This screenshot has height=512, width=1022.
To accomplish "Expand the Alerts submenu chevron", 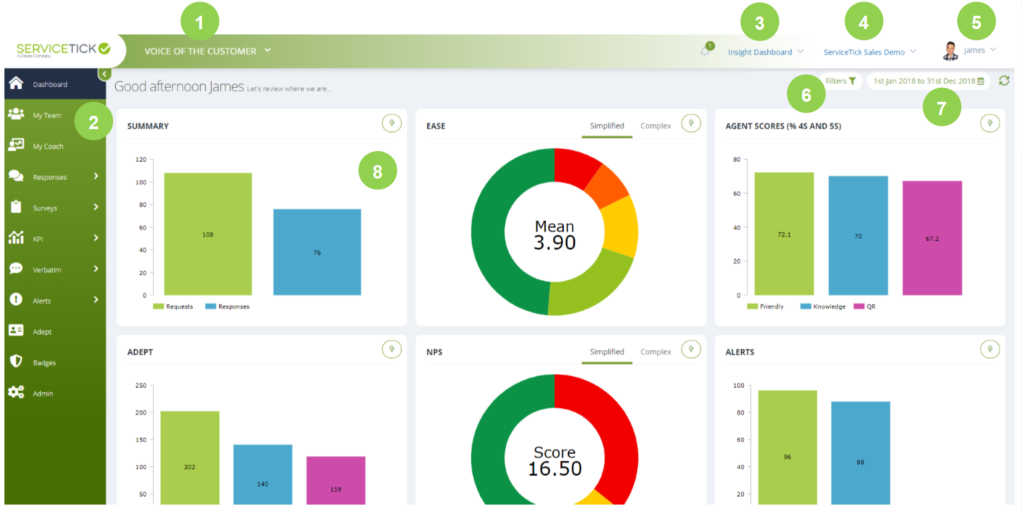I will (x=96, y=300).
